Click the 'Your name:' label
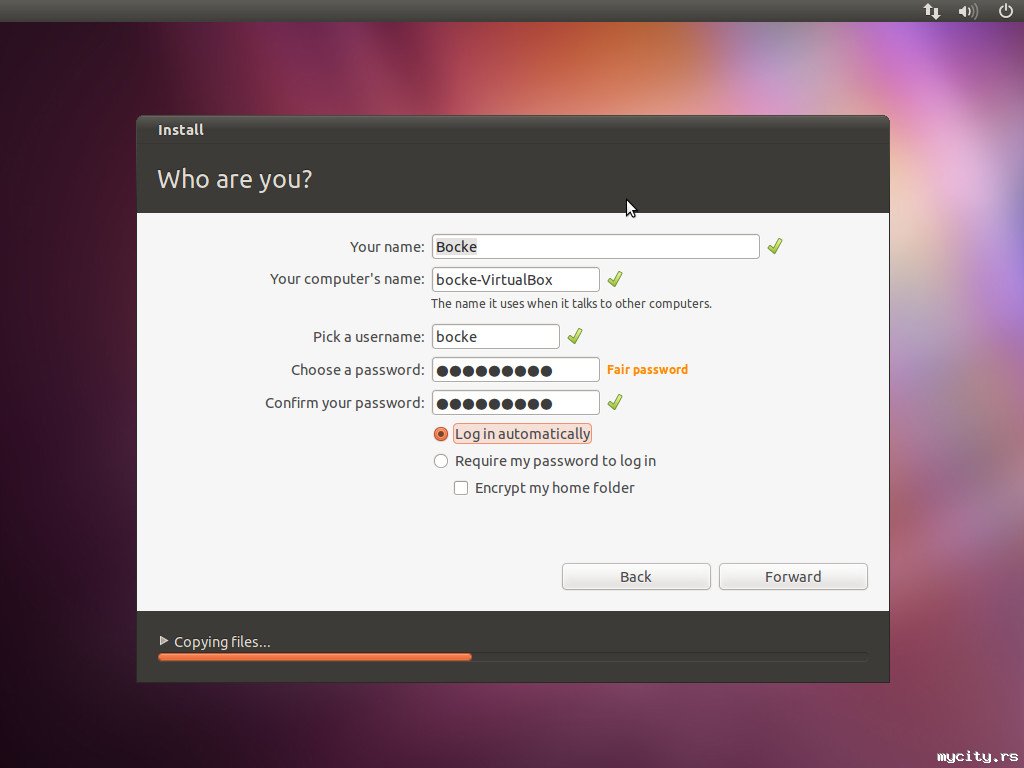The image size is (1024, 768). (x=387, y=247)
